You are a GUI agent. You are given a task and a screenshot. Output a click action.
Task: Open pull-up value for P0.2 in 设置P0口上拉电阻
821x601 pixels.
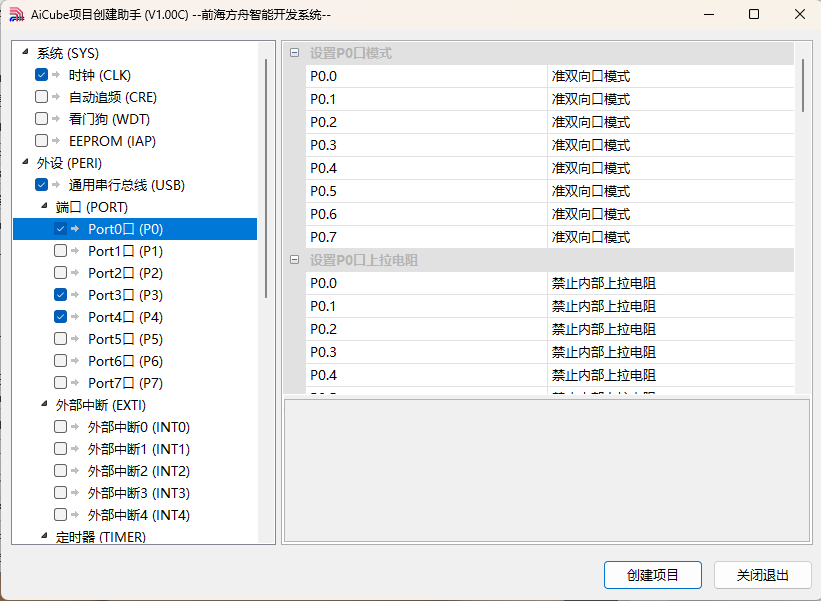671,329
